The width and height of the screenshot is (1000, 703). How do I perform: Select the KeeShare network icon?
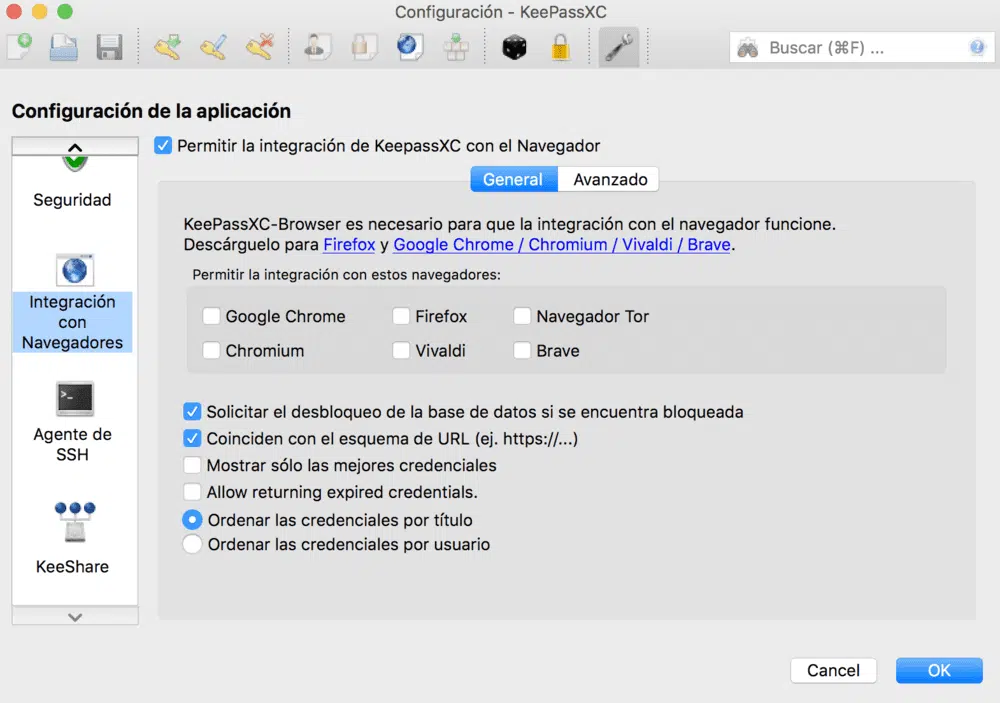[75, 521]
